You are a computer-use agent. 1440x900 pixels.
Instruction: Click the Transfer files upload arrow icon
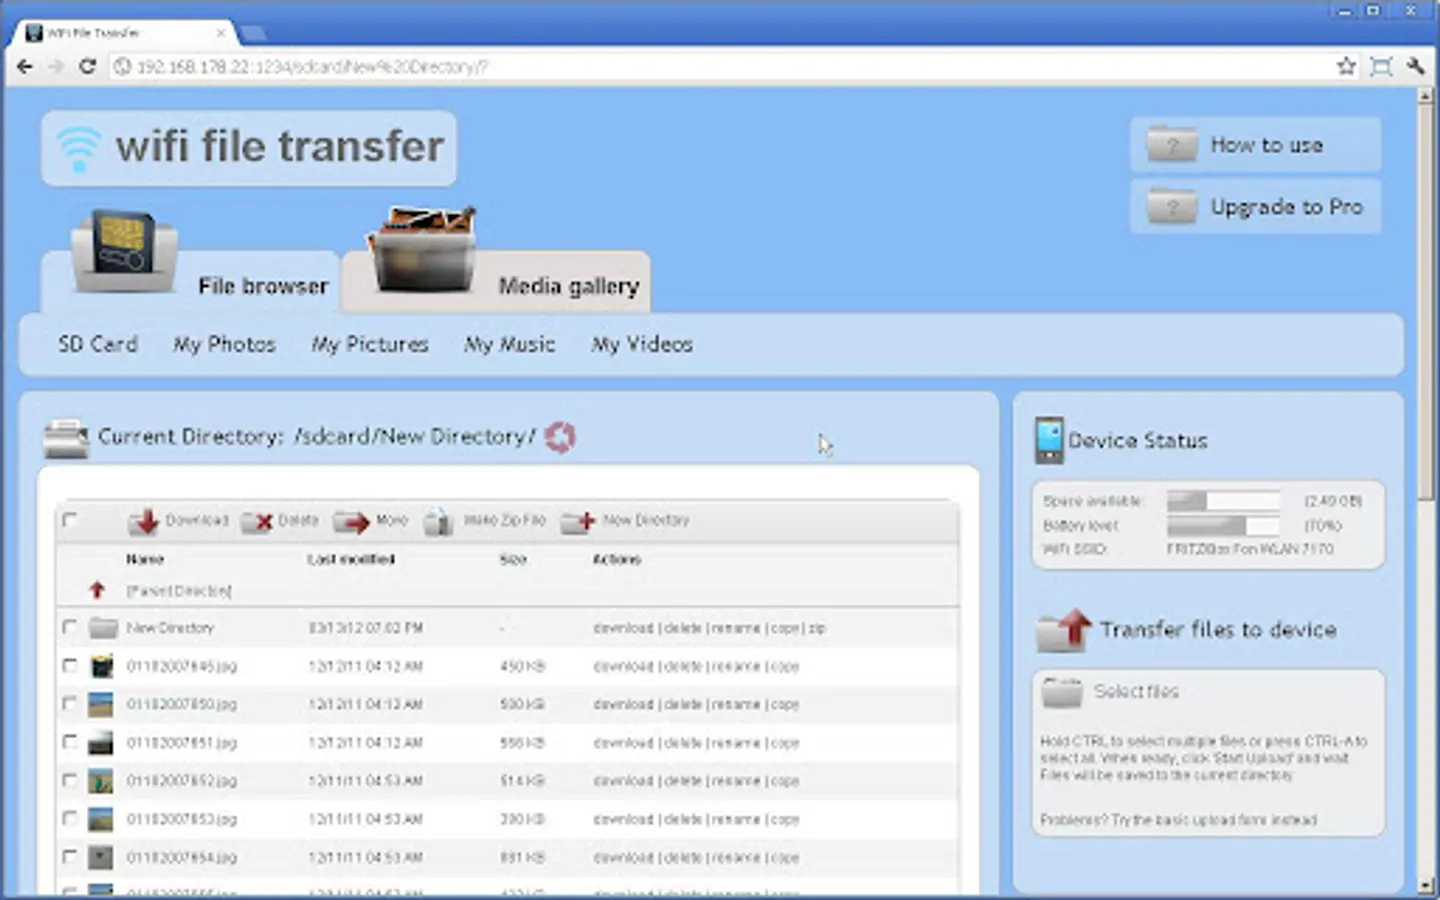(x=1063, y=630)
